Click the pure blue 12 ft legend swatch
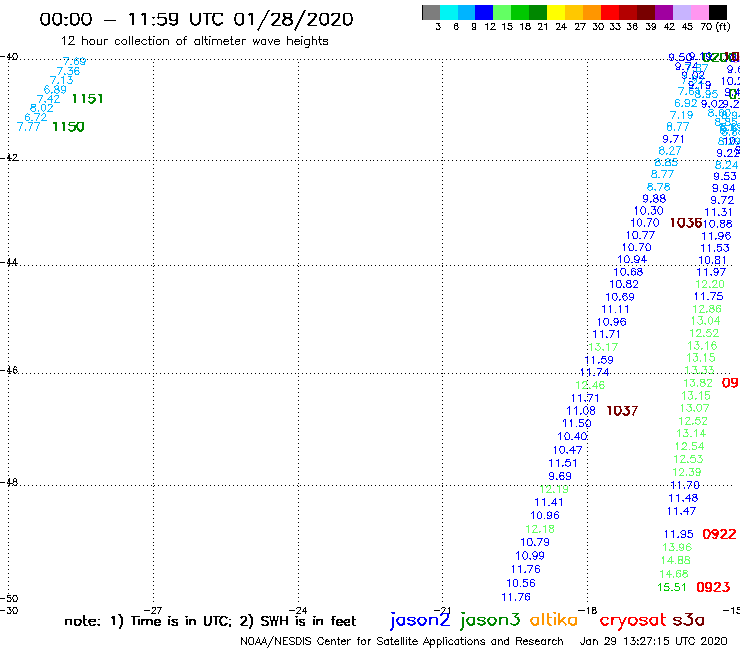This screenshot has width=740, height=650. click(484, 12)
